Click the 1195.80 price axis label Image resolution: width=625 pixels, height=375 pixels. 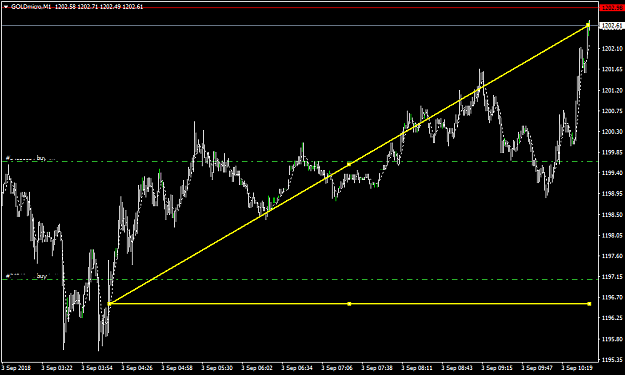click(x=612, y=339)
